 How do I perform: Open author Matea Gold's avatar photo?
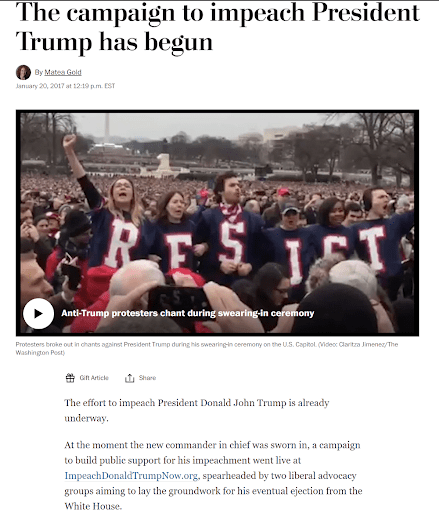(x=23, y=72)
